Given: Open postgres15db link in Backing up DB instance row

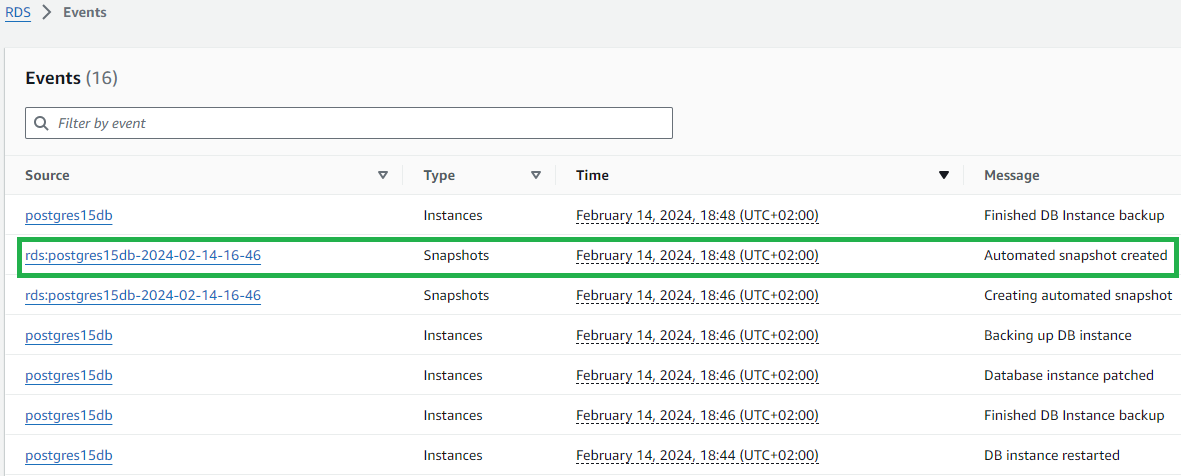Looking at the screenshot, I should coord(69,335).
